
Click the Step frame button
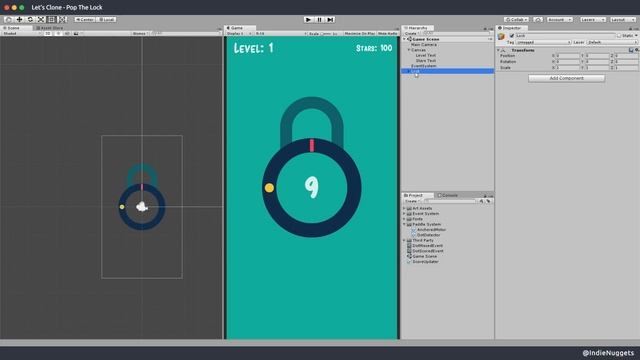pyautogui.click(x=330, y=20)
